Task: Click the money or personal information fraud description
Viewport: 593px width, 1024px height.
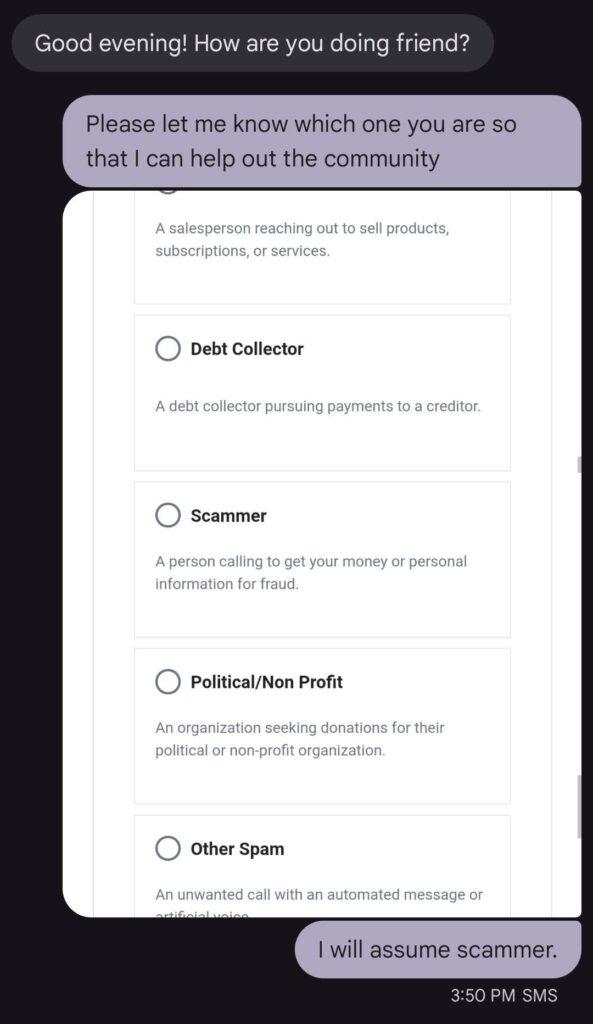Action: [x=311, y=573]
